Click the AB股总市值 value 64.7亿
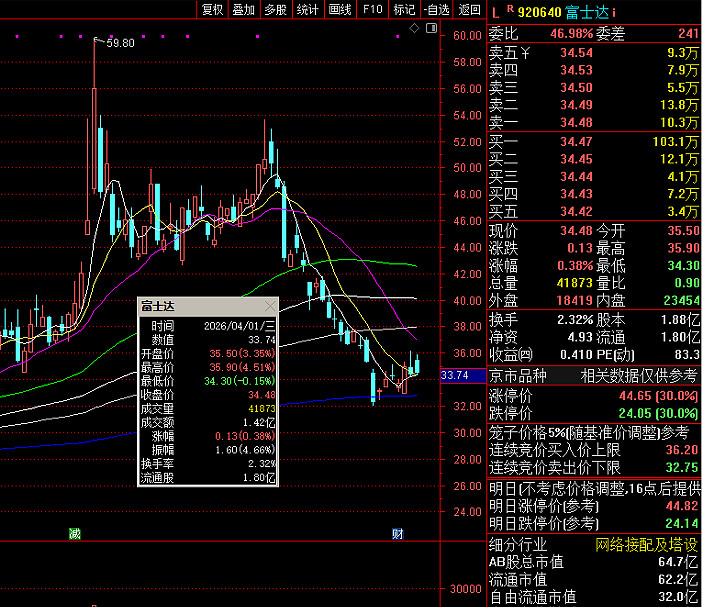This screenshot has width=702, height=607. point(678,562)
